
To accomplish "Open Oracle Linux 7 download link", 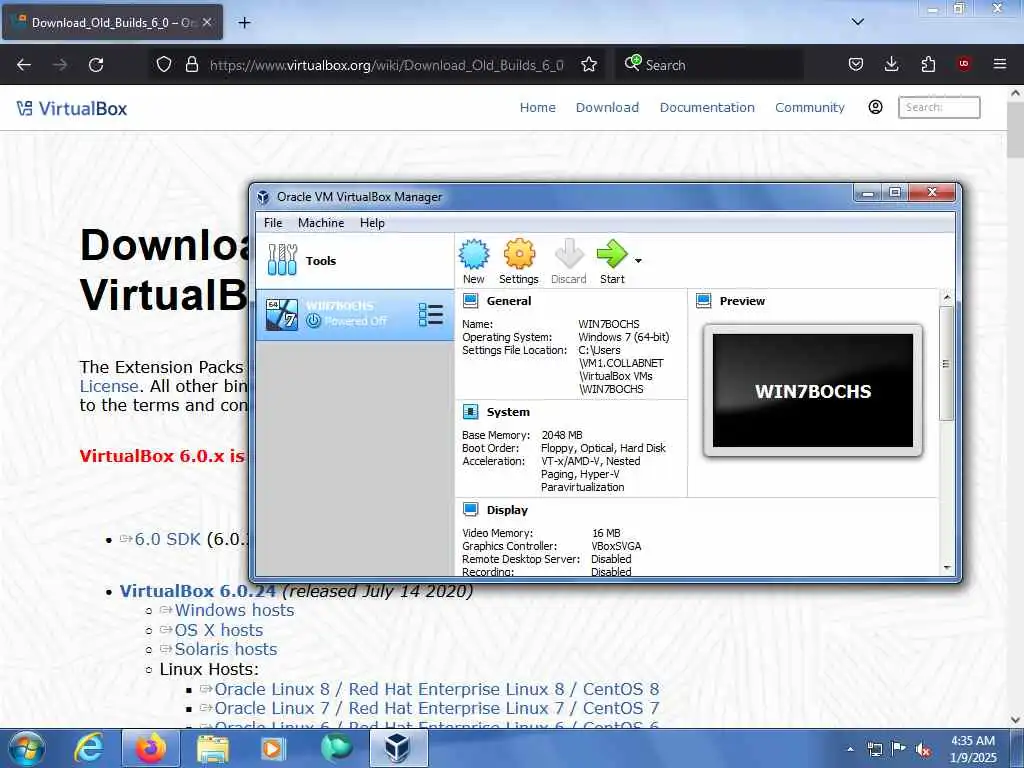I will tap(436, 708).
